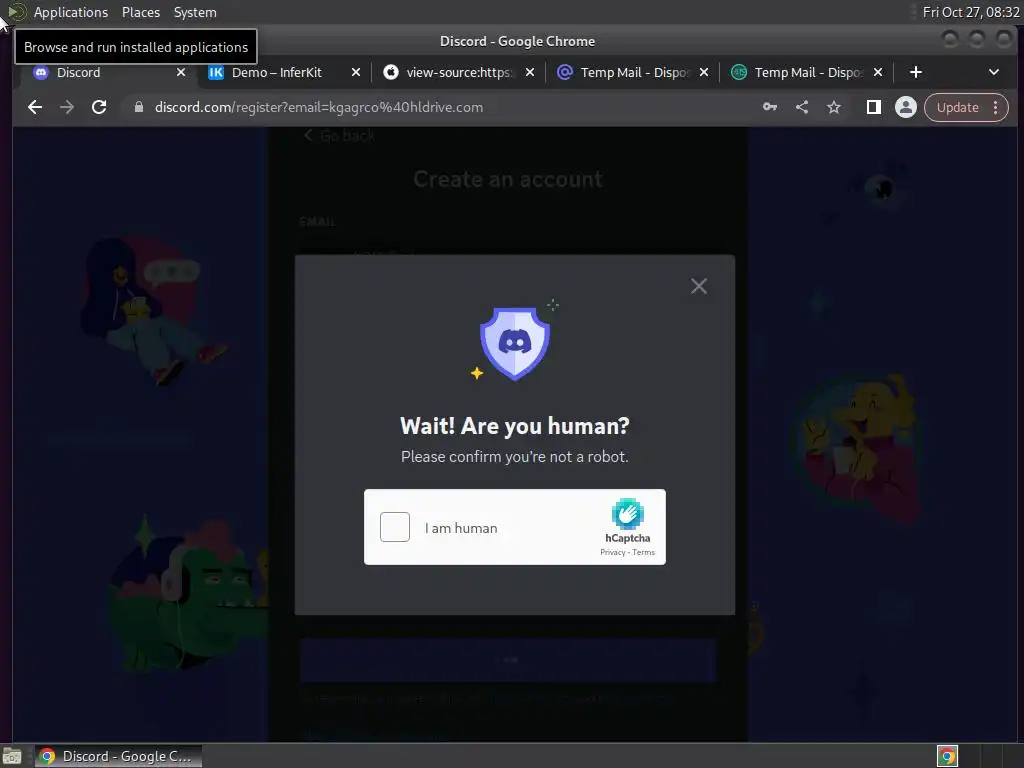Click show desktop icon in bottom panel

point(12,756)
